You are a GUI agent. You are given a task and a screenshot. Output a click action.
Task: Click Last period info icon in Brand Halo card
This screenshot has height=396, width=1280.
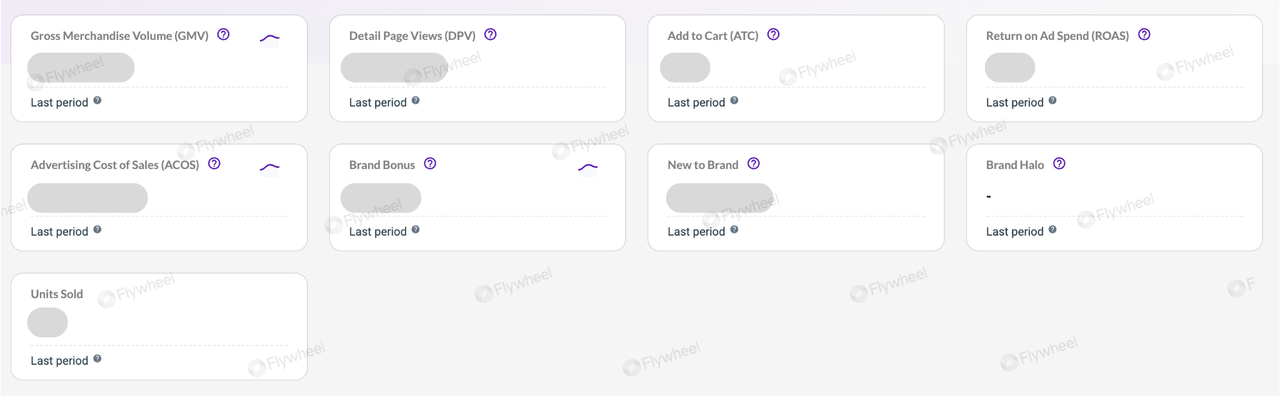coord(1053,230)
